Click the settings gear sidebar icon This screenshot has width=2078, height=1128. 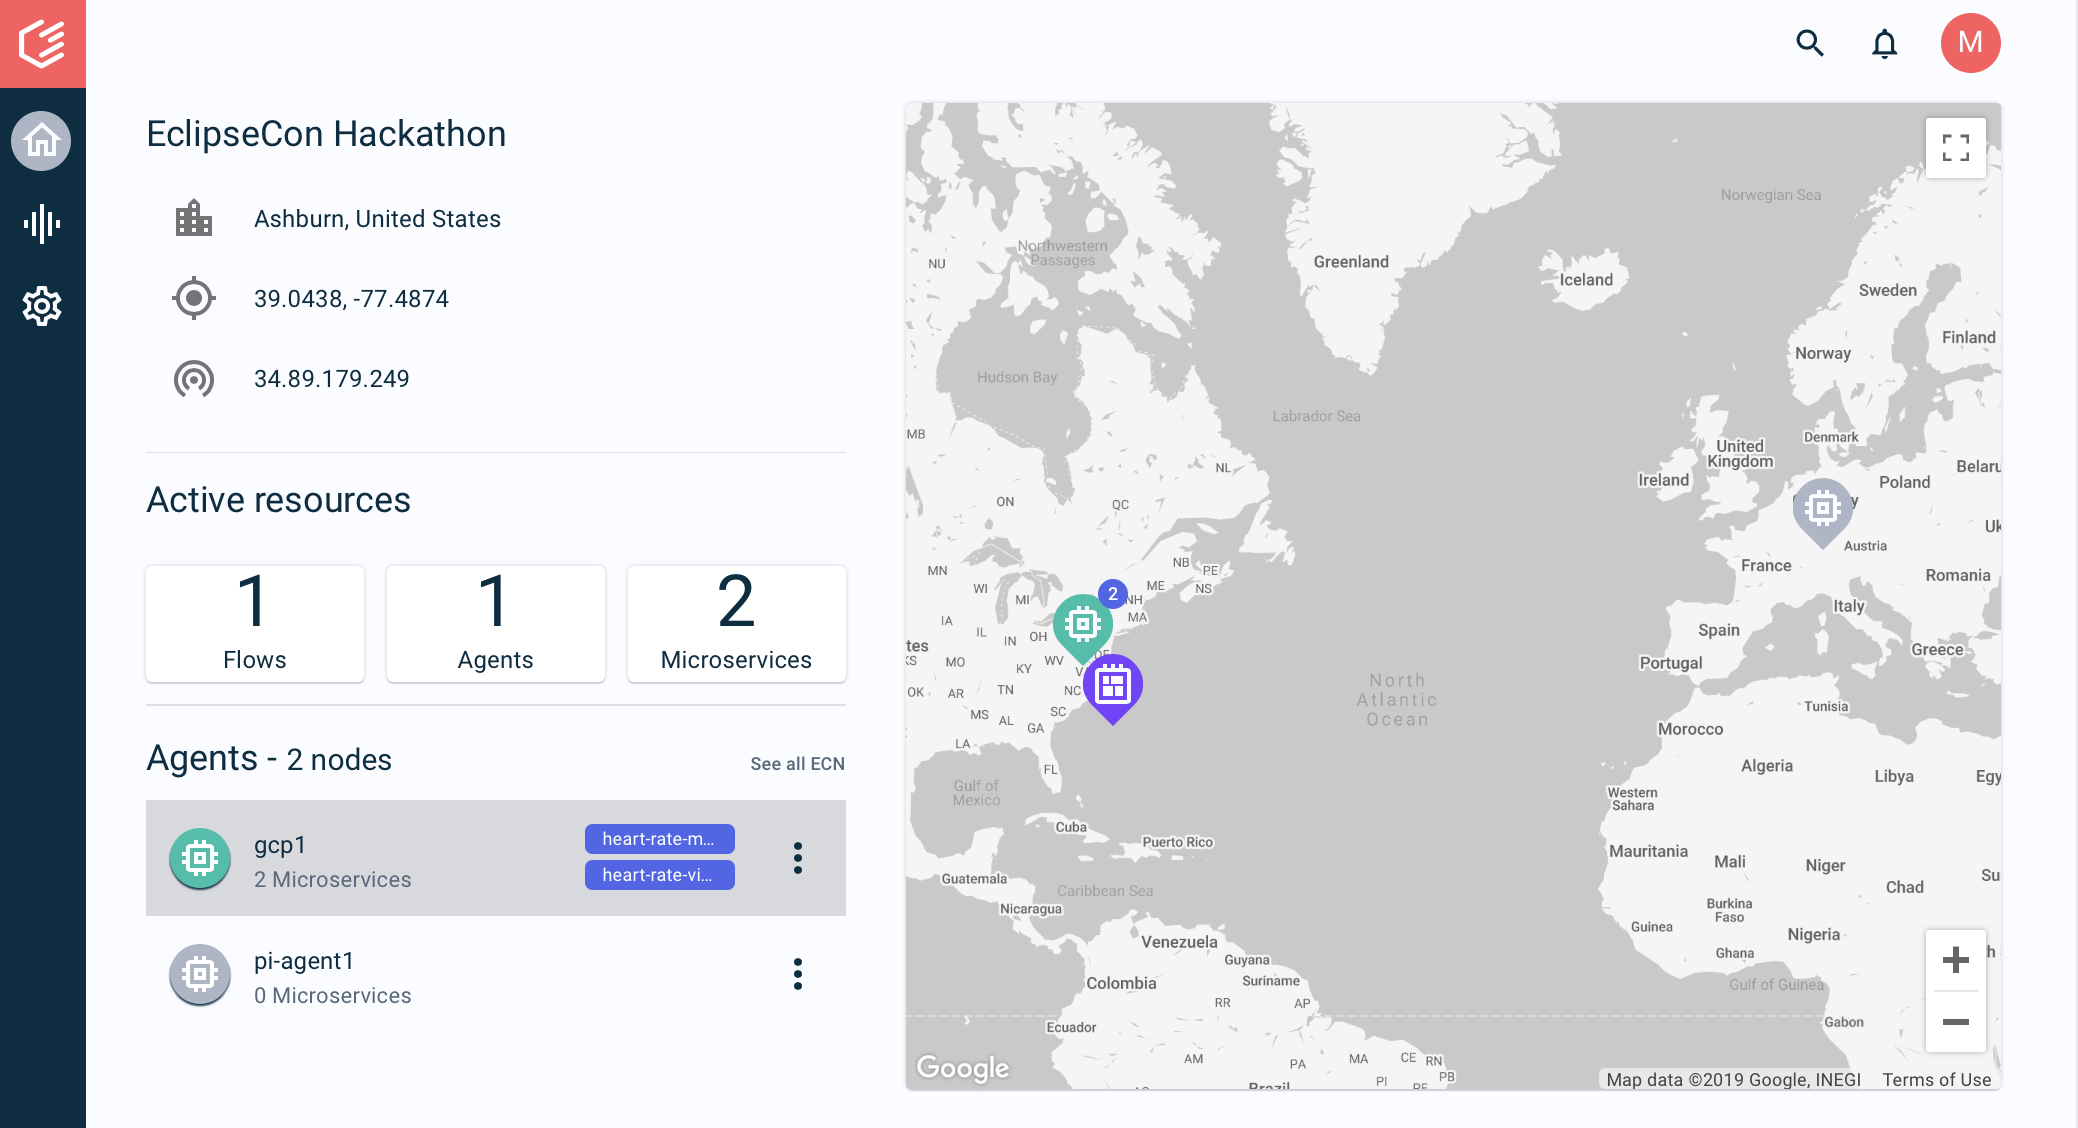pyautogui.click(x=42, y=304)
